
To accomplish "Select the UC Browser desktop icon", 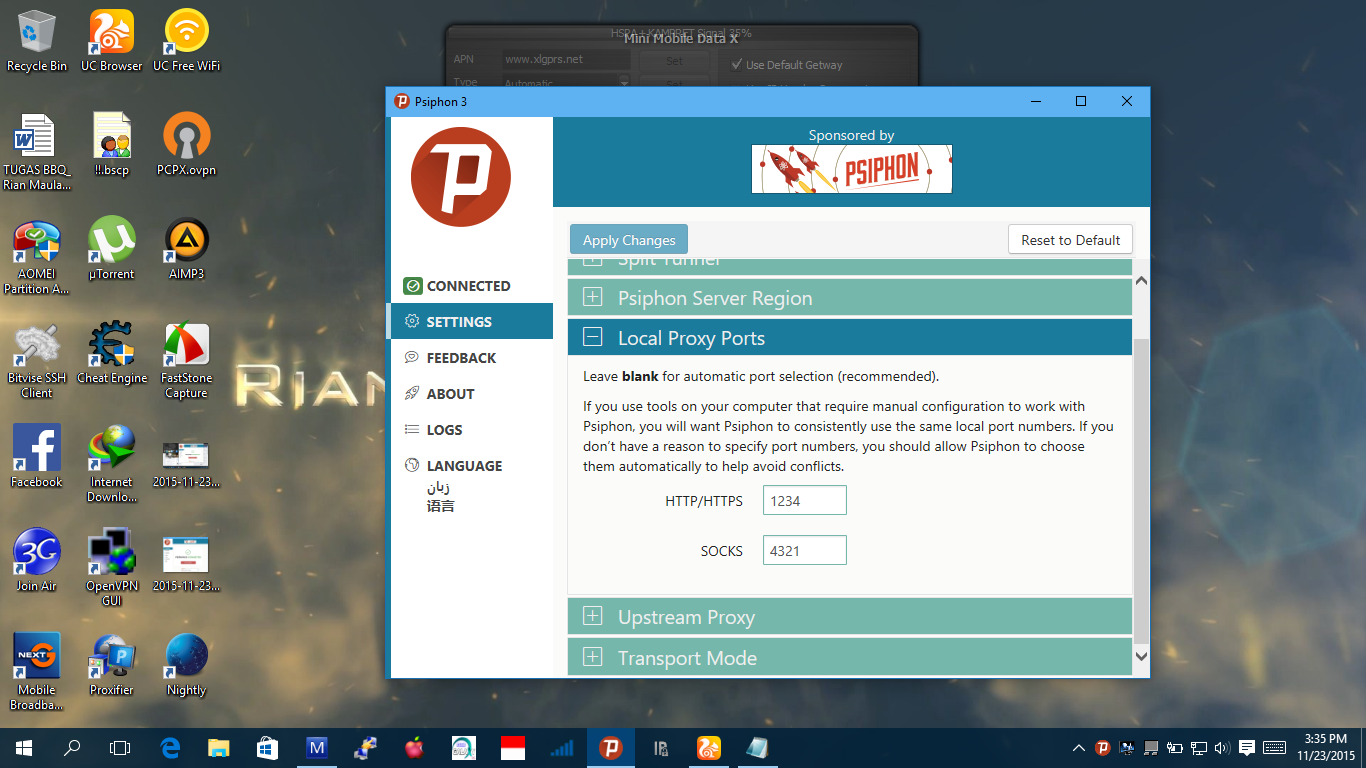I will [112, 41].
